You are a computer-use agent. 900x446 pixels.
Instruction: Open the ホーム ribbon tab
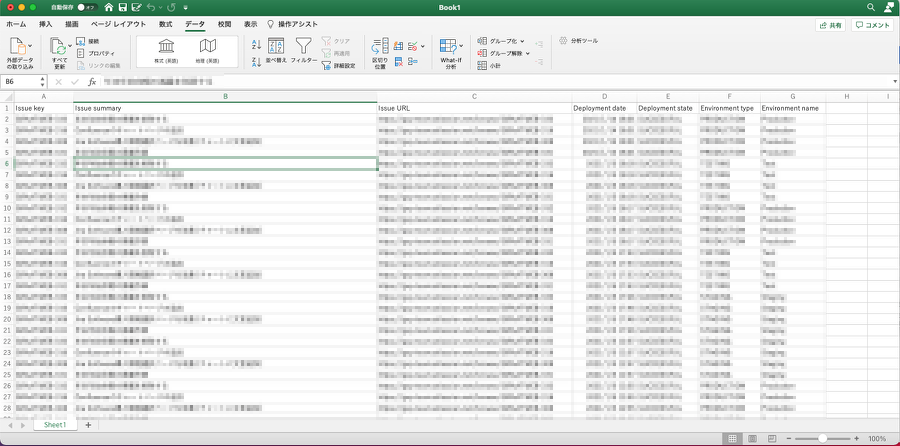(x=16, y=25)
